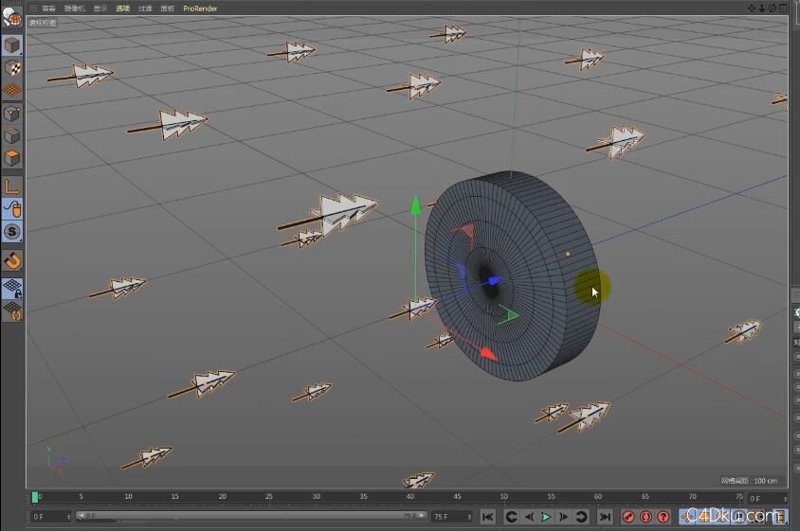Click frame 40 on the timeline ruler
Image resolution: width=800 pixels, height=531 pixels.
click(410, 496)
